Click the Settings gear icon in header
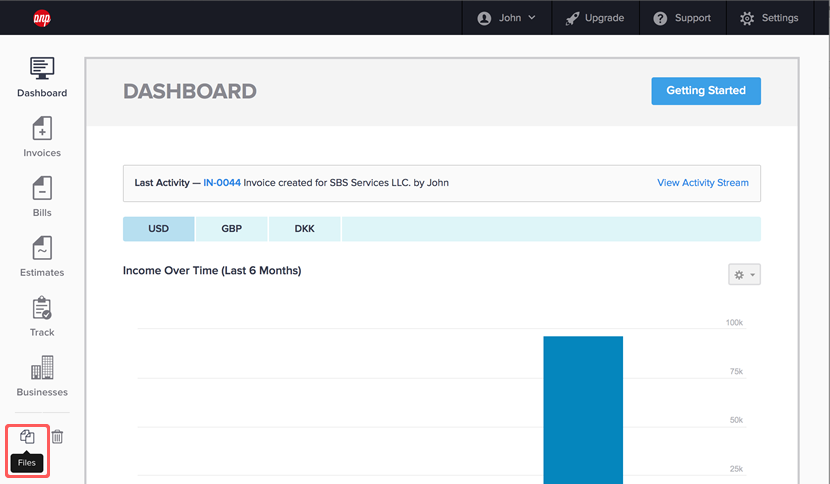The height and width of the screenshot is (484, 830). tap(747, 19)
